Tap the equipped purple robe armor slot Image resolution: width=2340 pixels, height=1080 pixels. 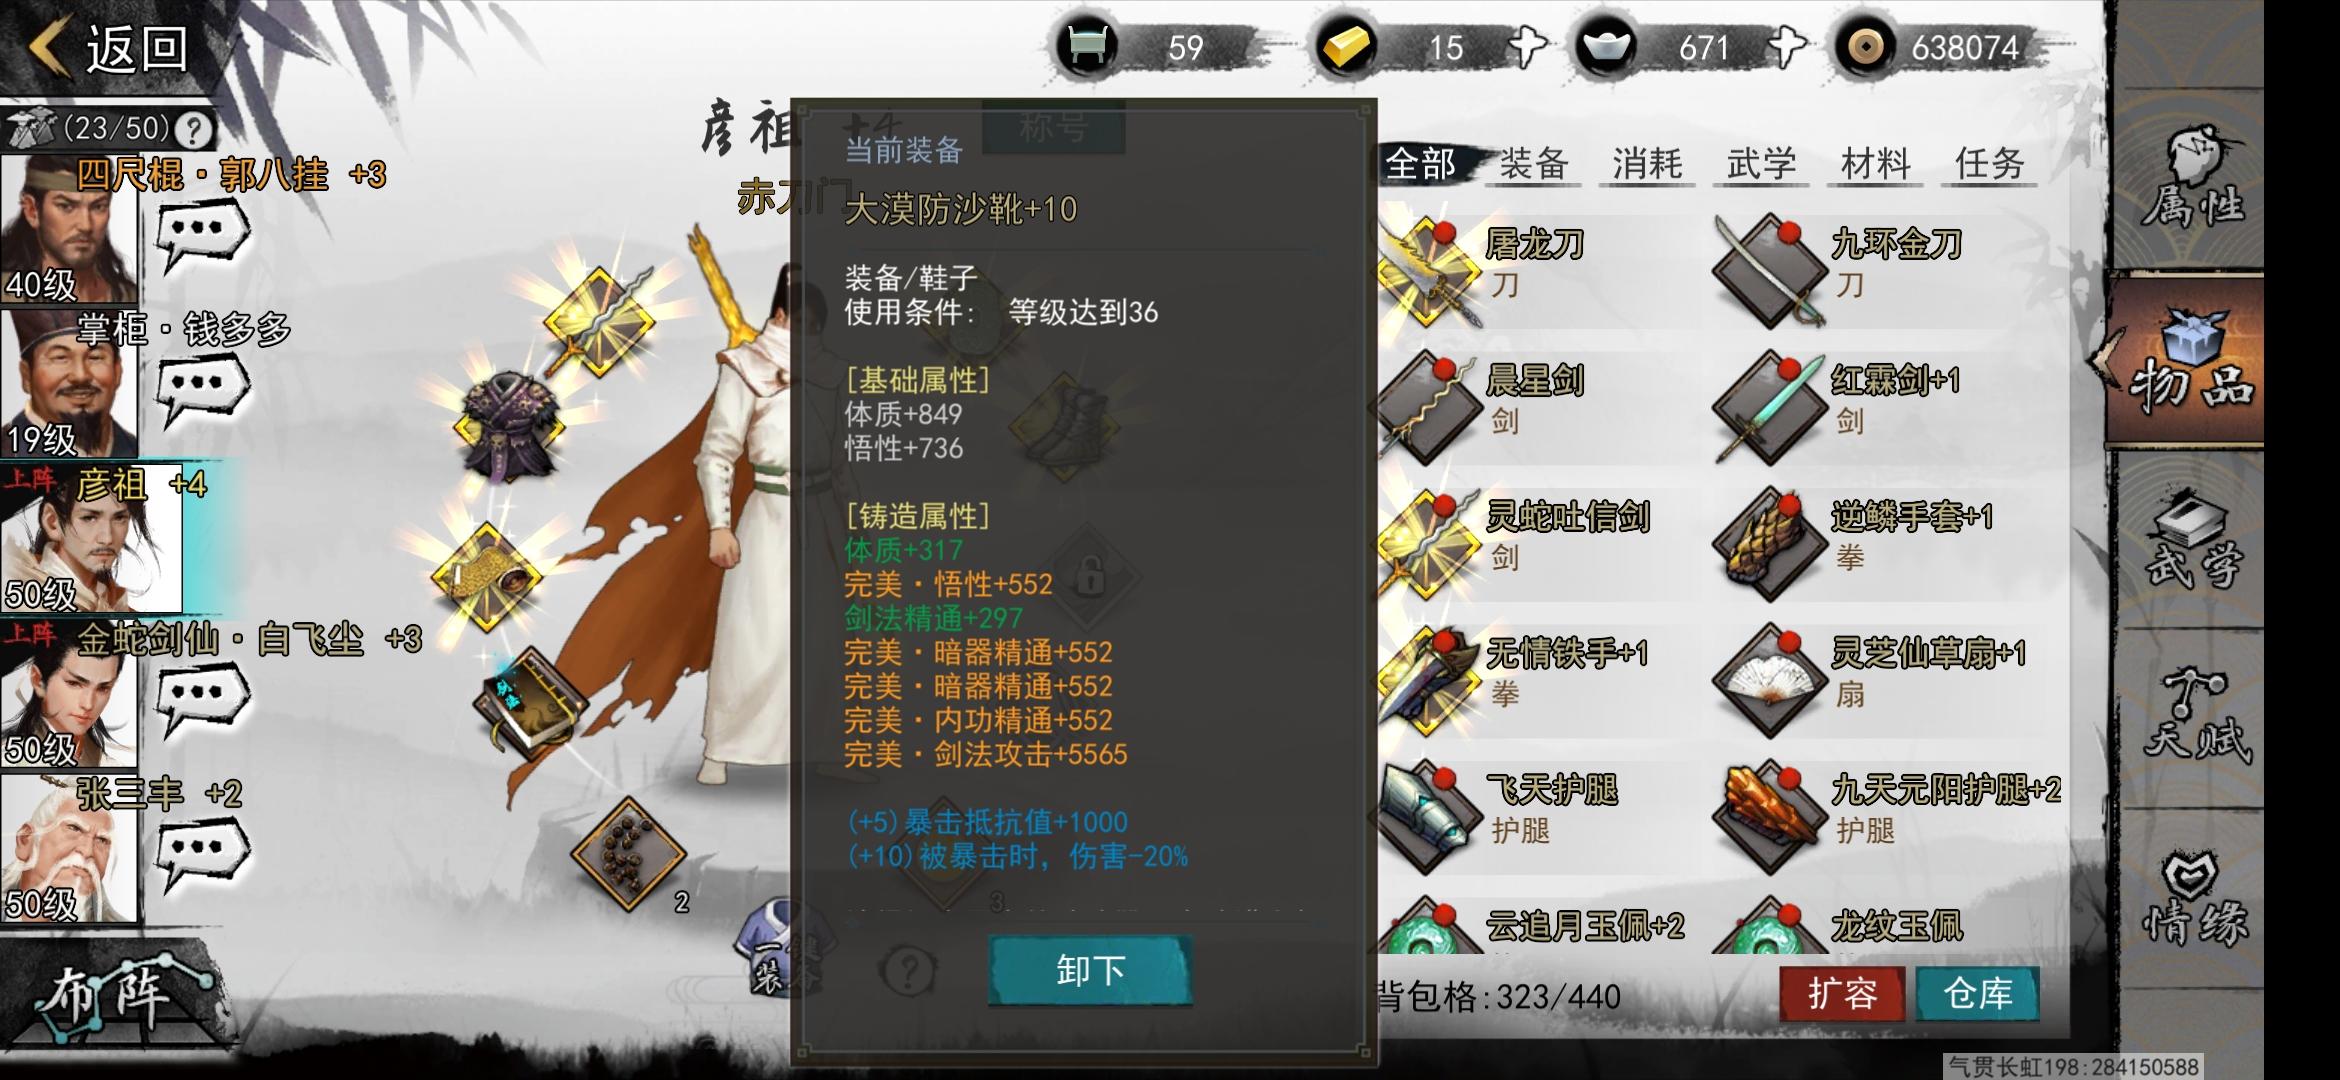[510, 427]
